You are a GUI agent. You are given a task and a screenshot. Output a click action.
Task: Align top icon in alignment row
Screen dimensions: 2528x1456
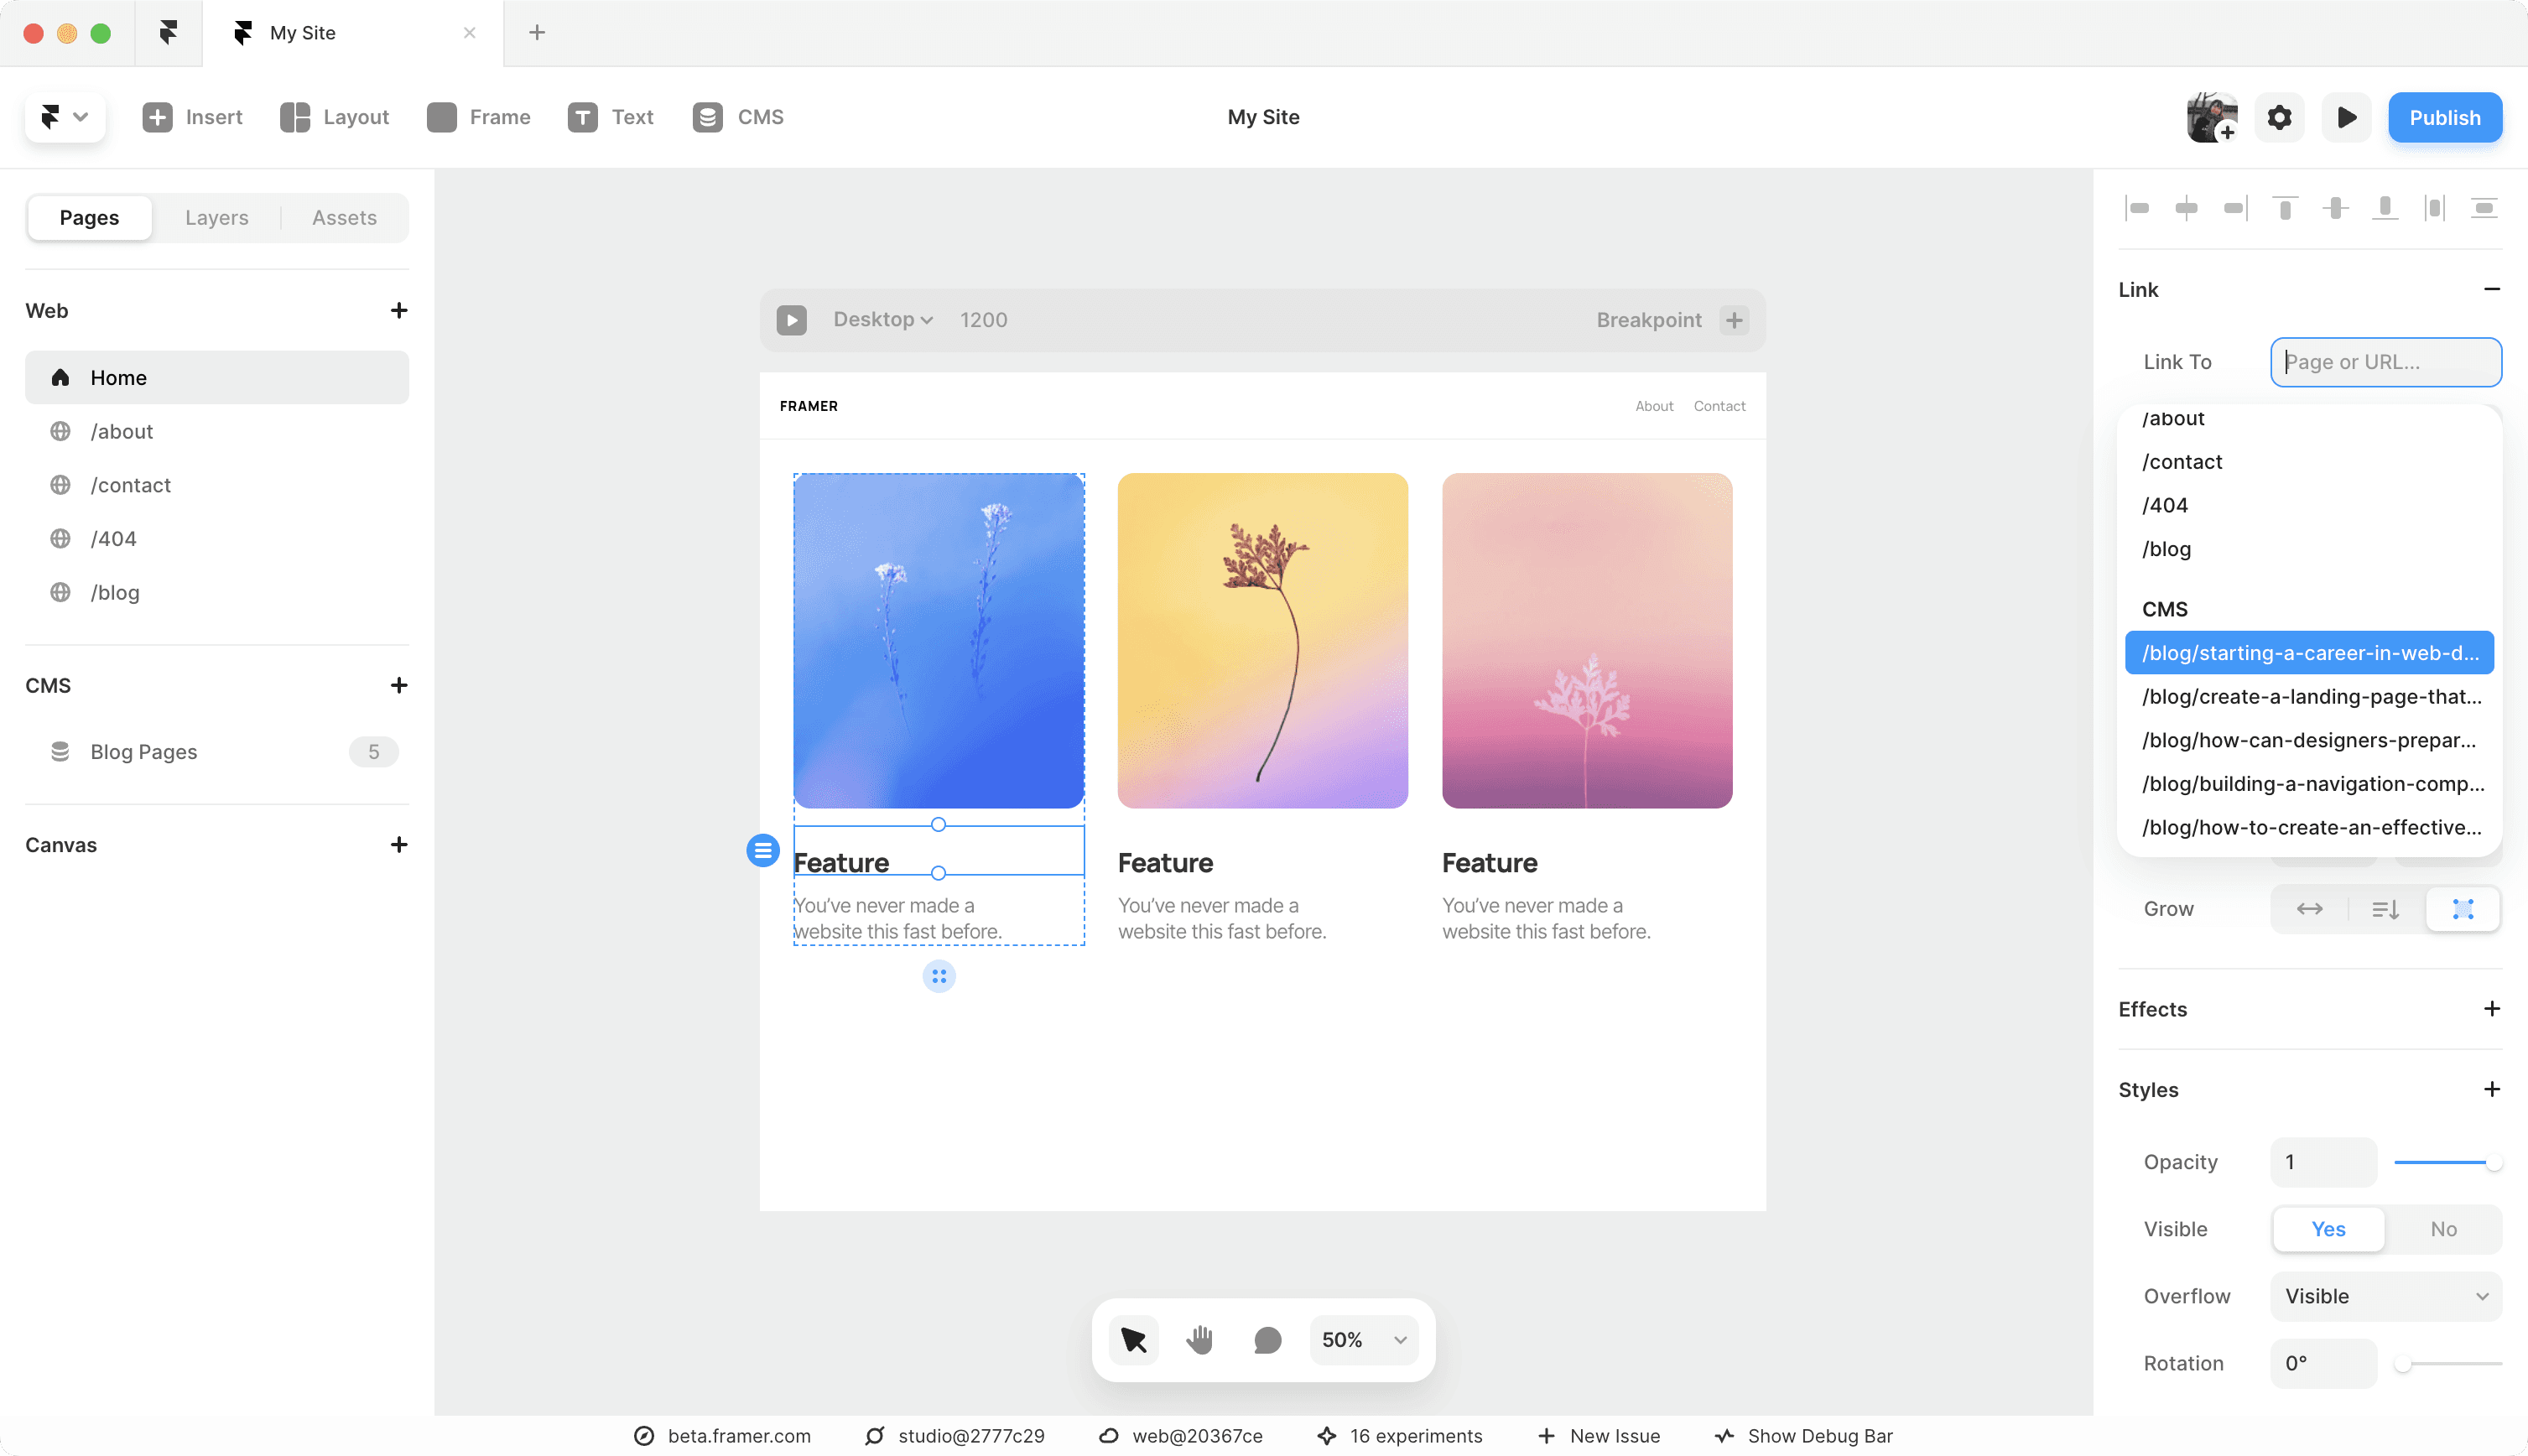click(2285, 208)
